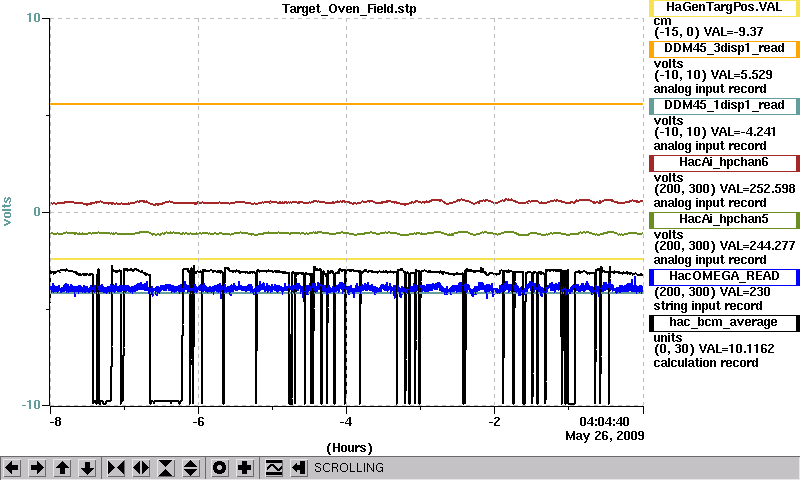Shift the plot up with the up arrow

(x=62, y=468)
